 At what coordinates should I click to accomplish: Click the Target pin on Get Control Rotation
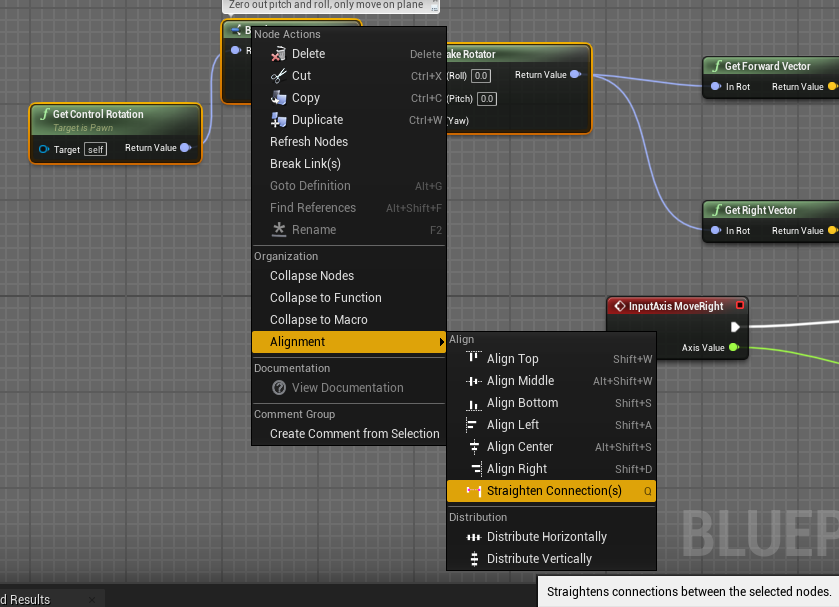pos(44,149)
